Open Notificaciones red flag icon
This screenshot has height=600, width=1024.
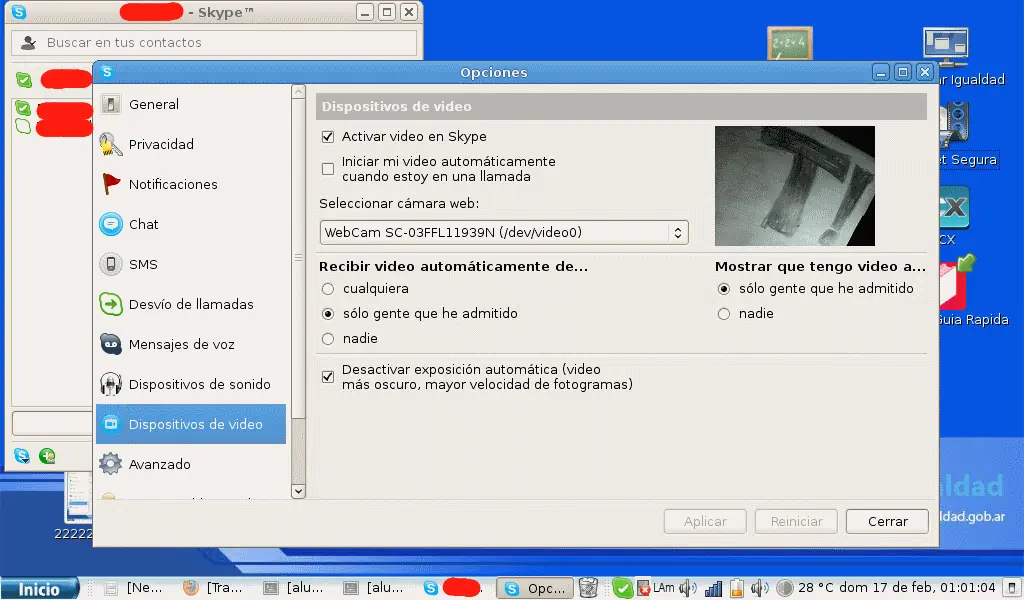tap(111, 184)
